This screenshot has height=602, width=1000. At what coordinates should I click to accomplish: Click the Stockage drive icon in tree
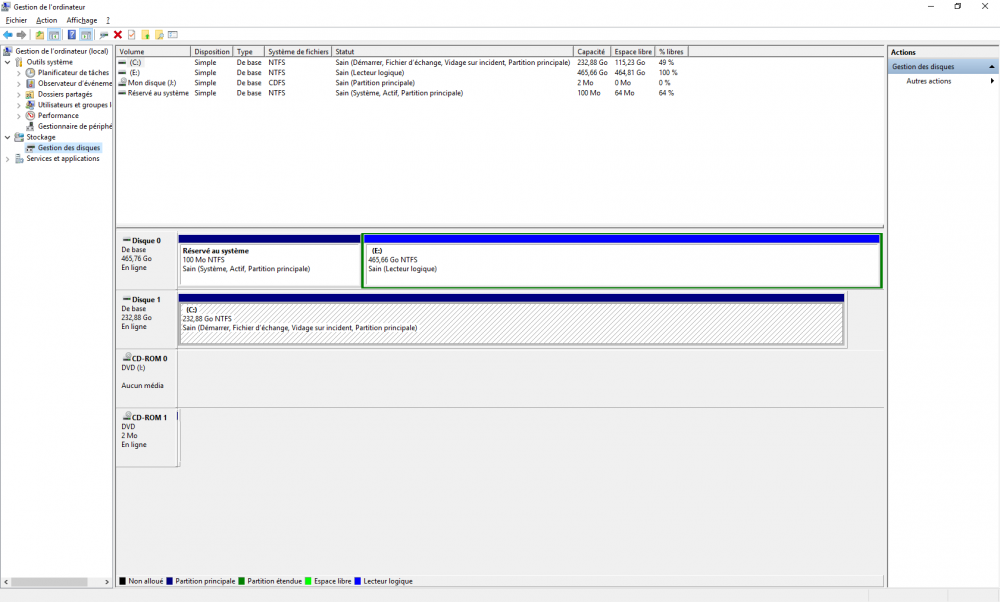click(x=19, y=137)
